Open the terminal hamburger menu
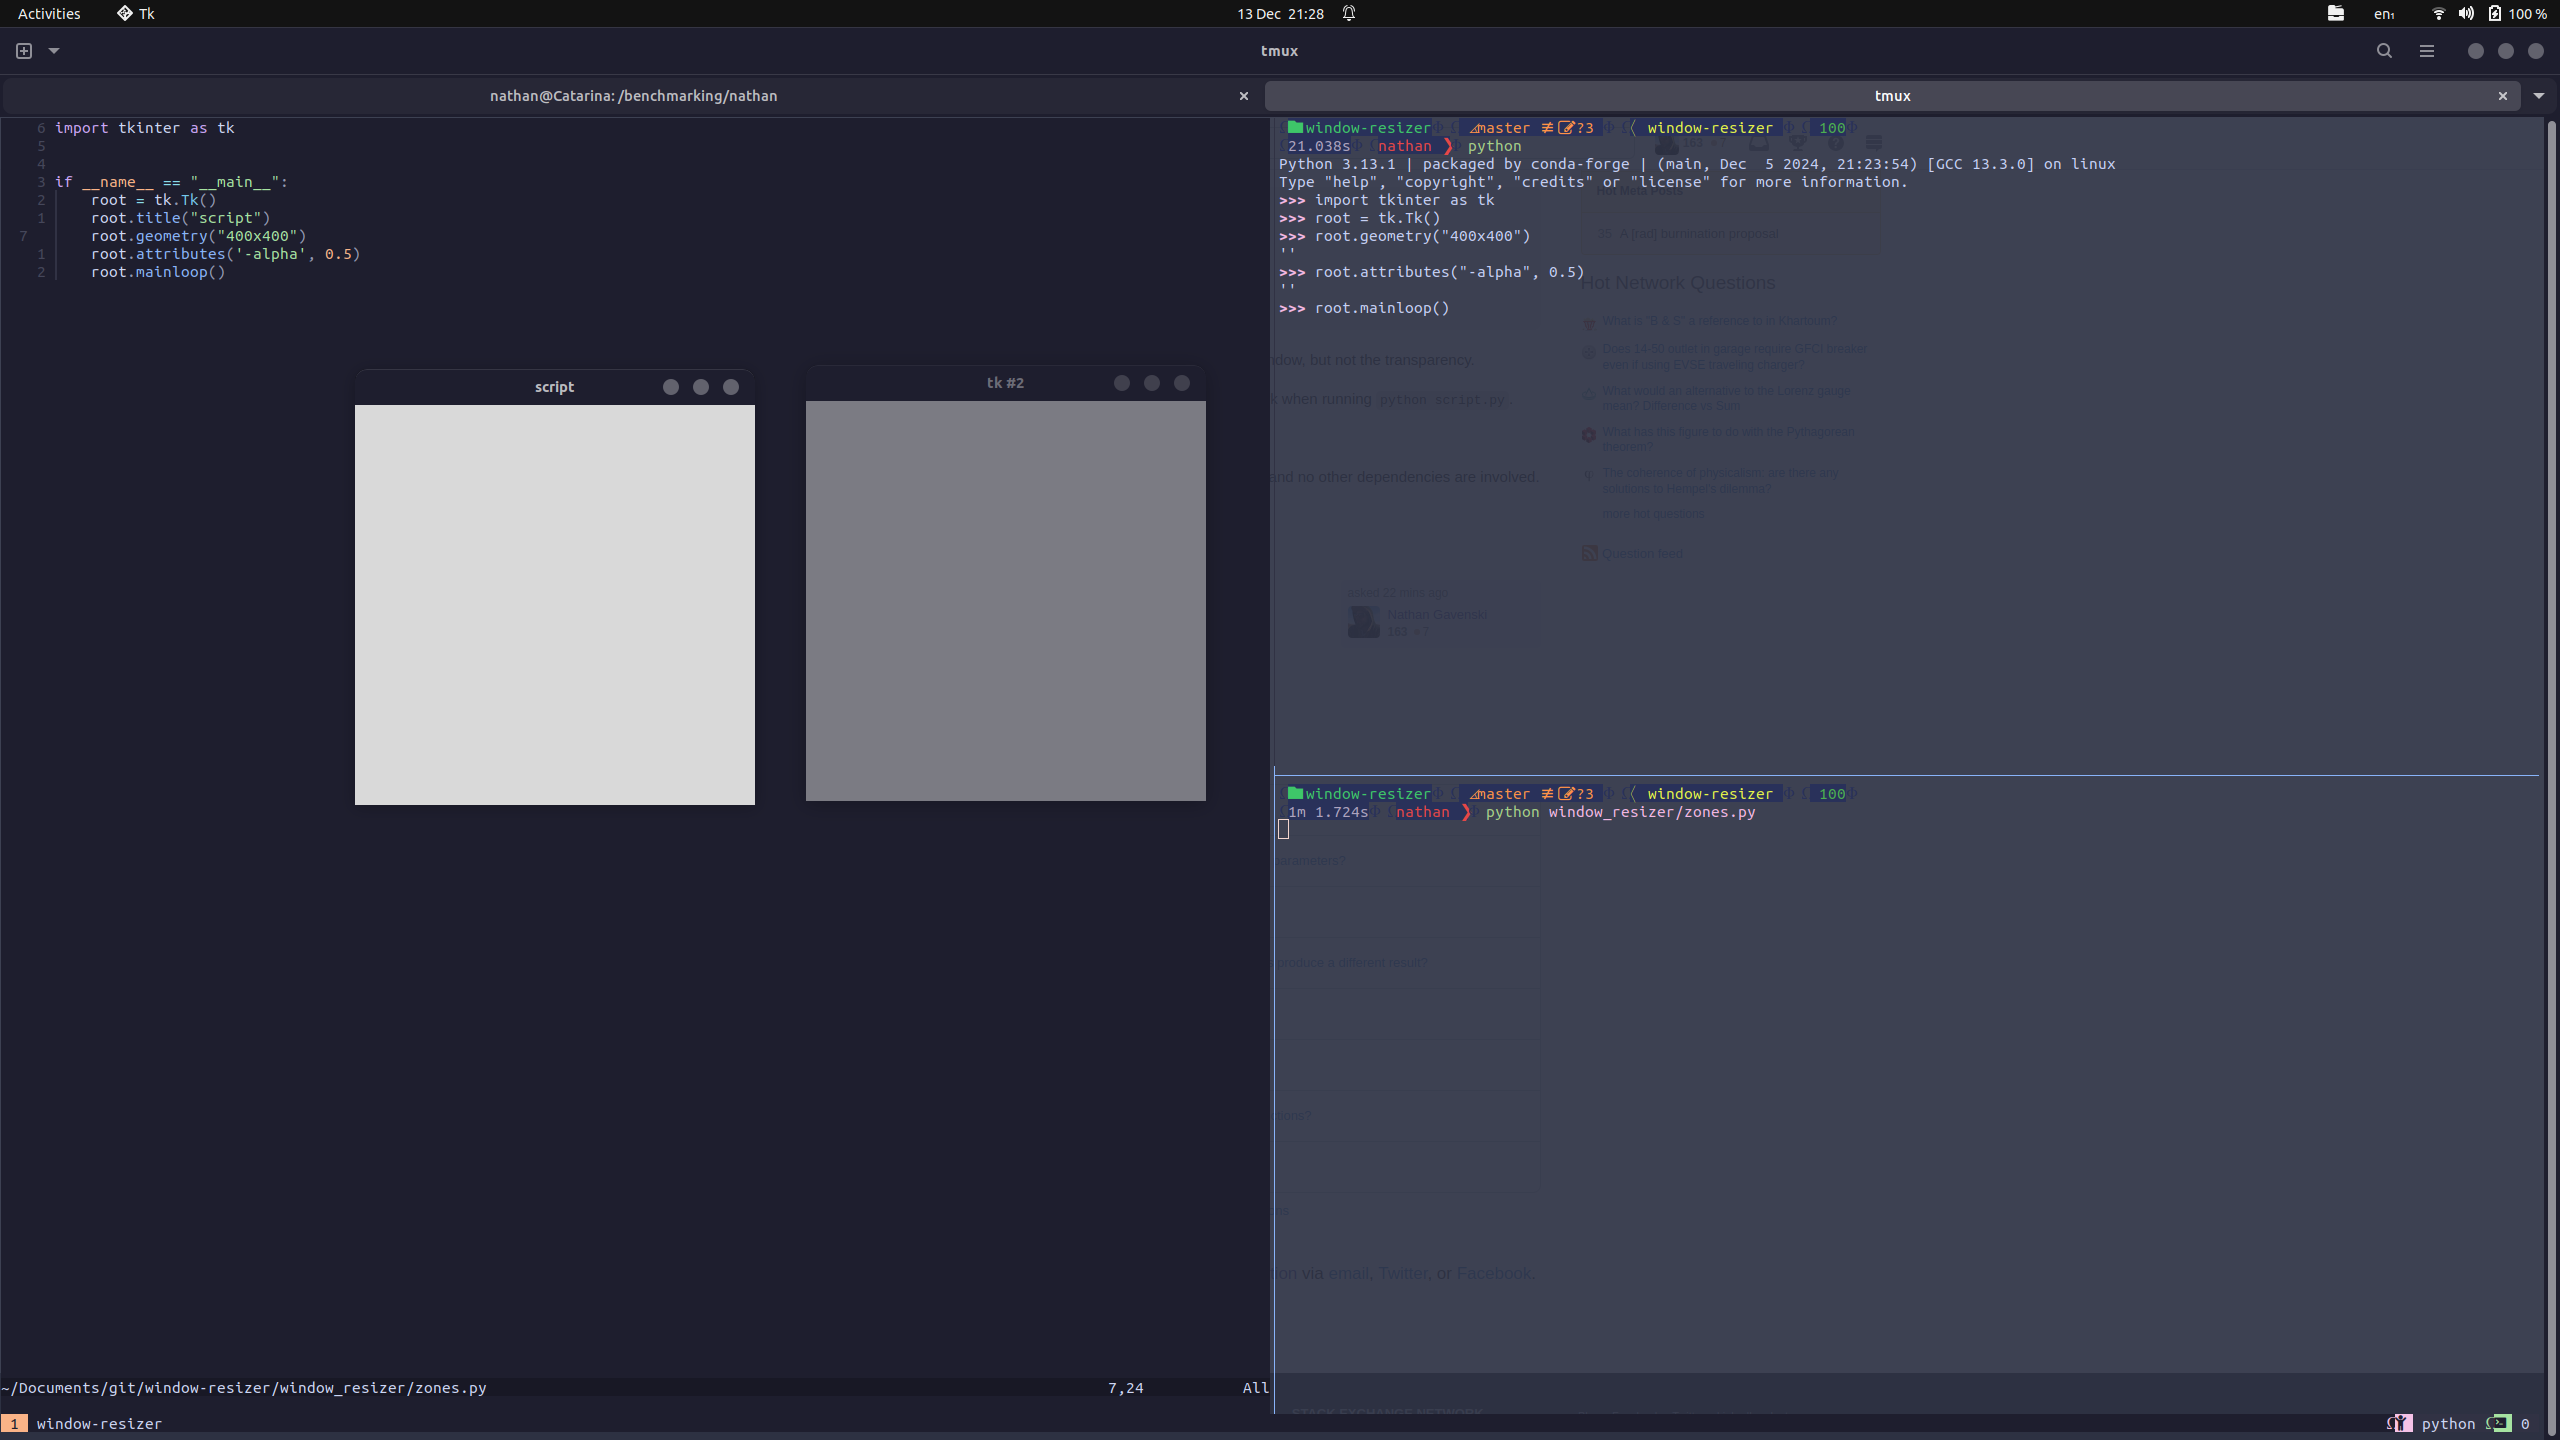 [x=2427, y=51]
